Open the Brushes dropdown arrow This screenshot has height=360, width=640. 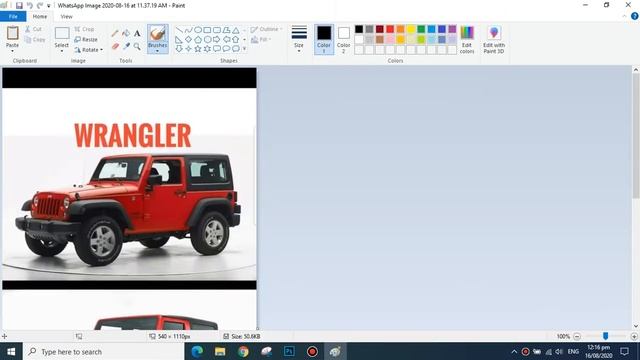point(157,51)
